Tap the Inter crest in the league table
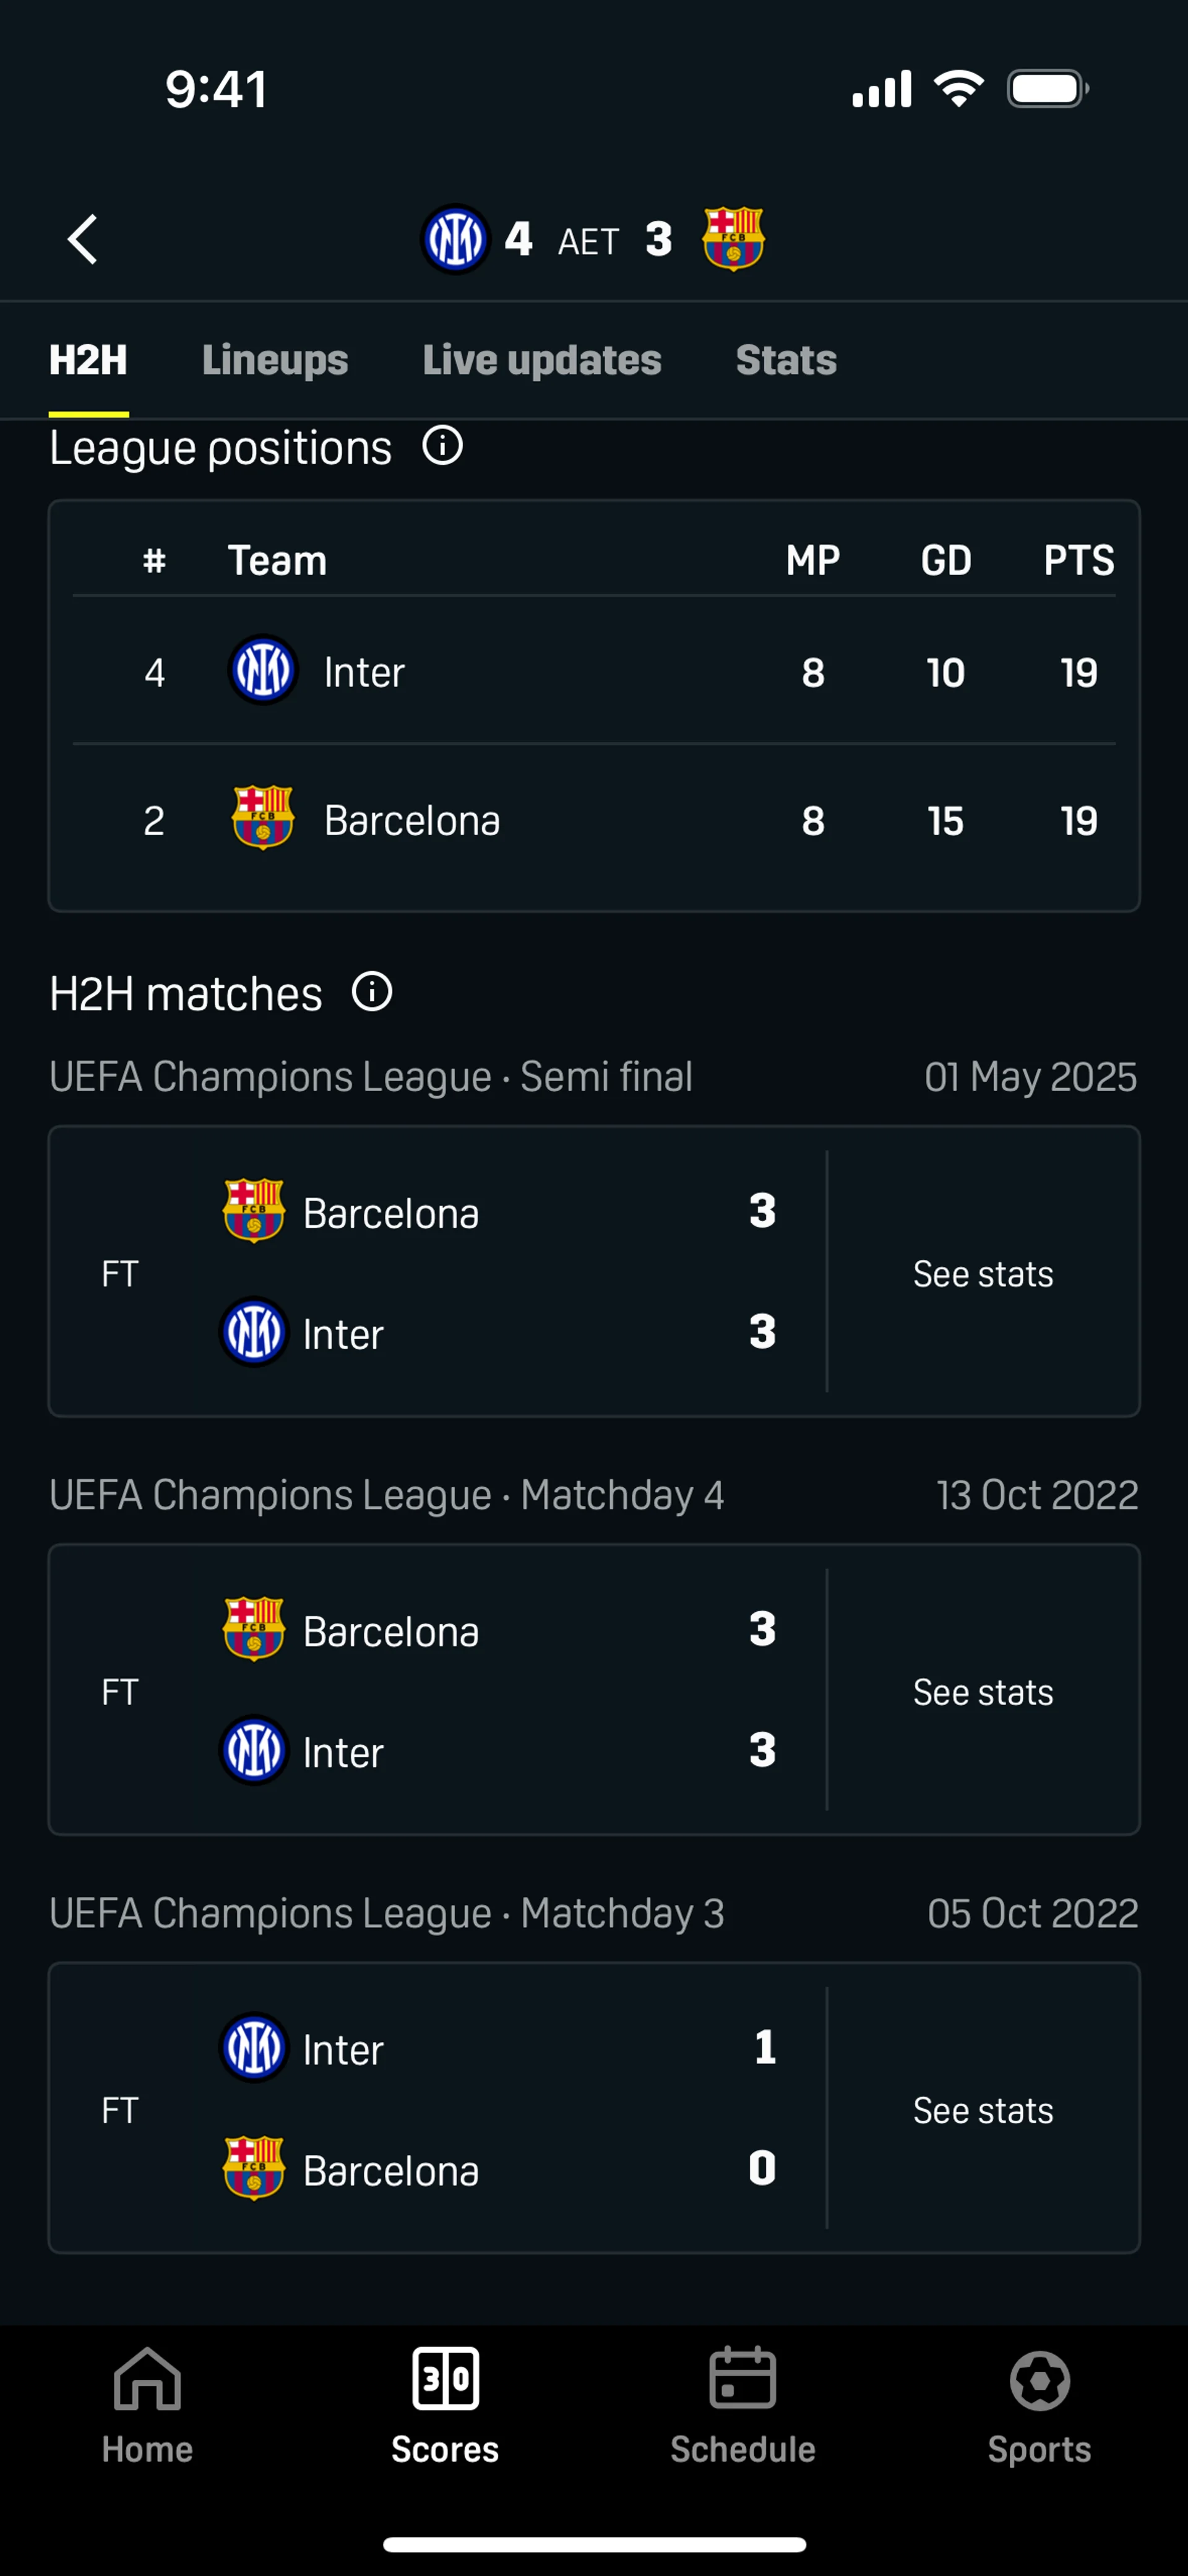Viewport: 1188px width, 2576px height. tap(263, 671)
